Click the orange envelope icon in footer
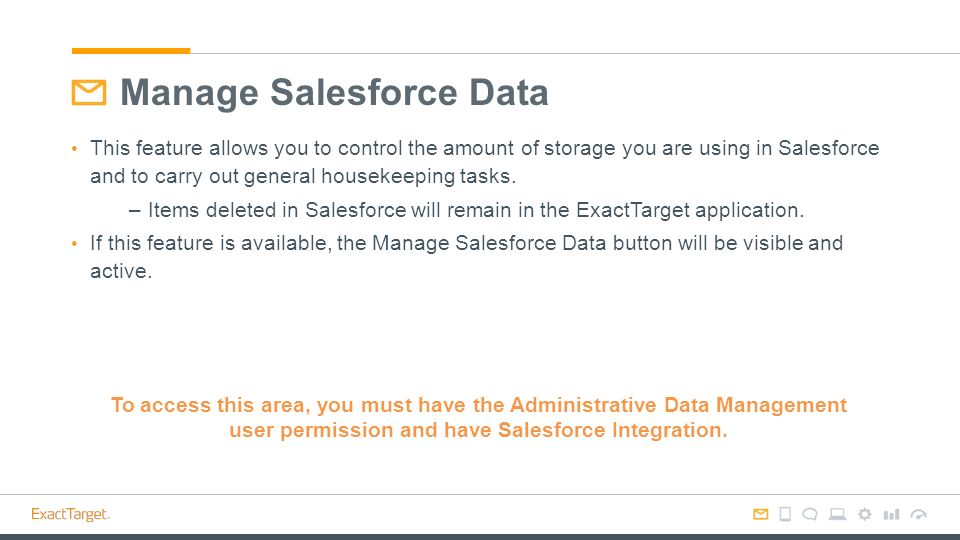Image resolution: width=960 pixels, height=540 pixels. [760, 514]
